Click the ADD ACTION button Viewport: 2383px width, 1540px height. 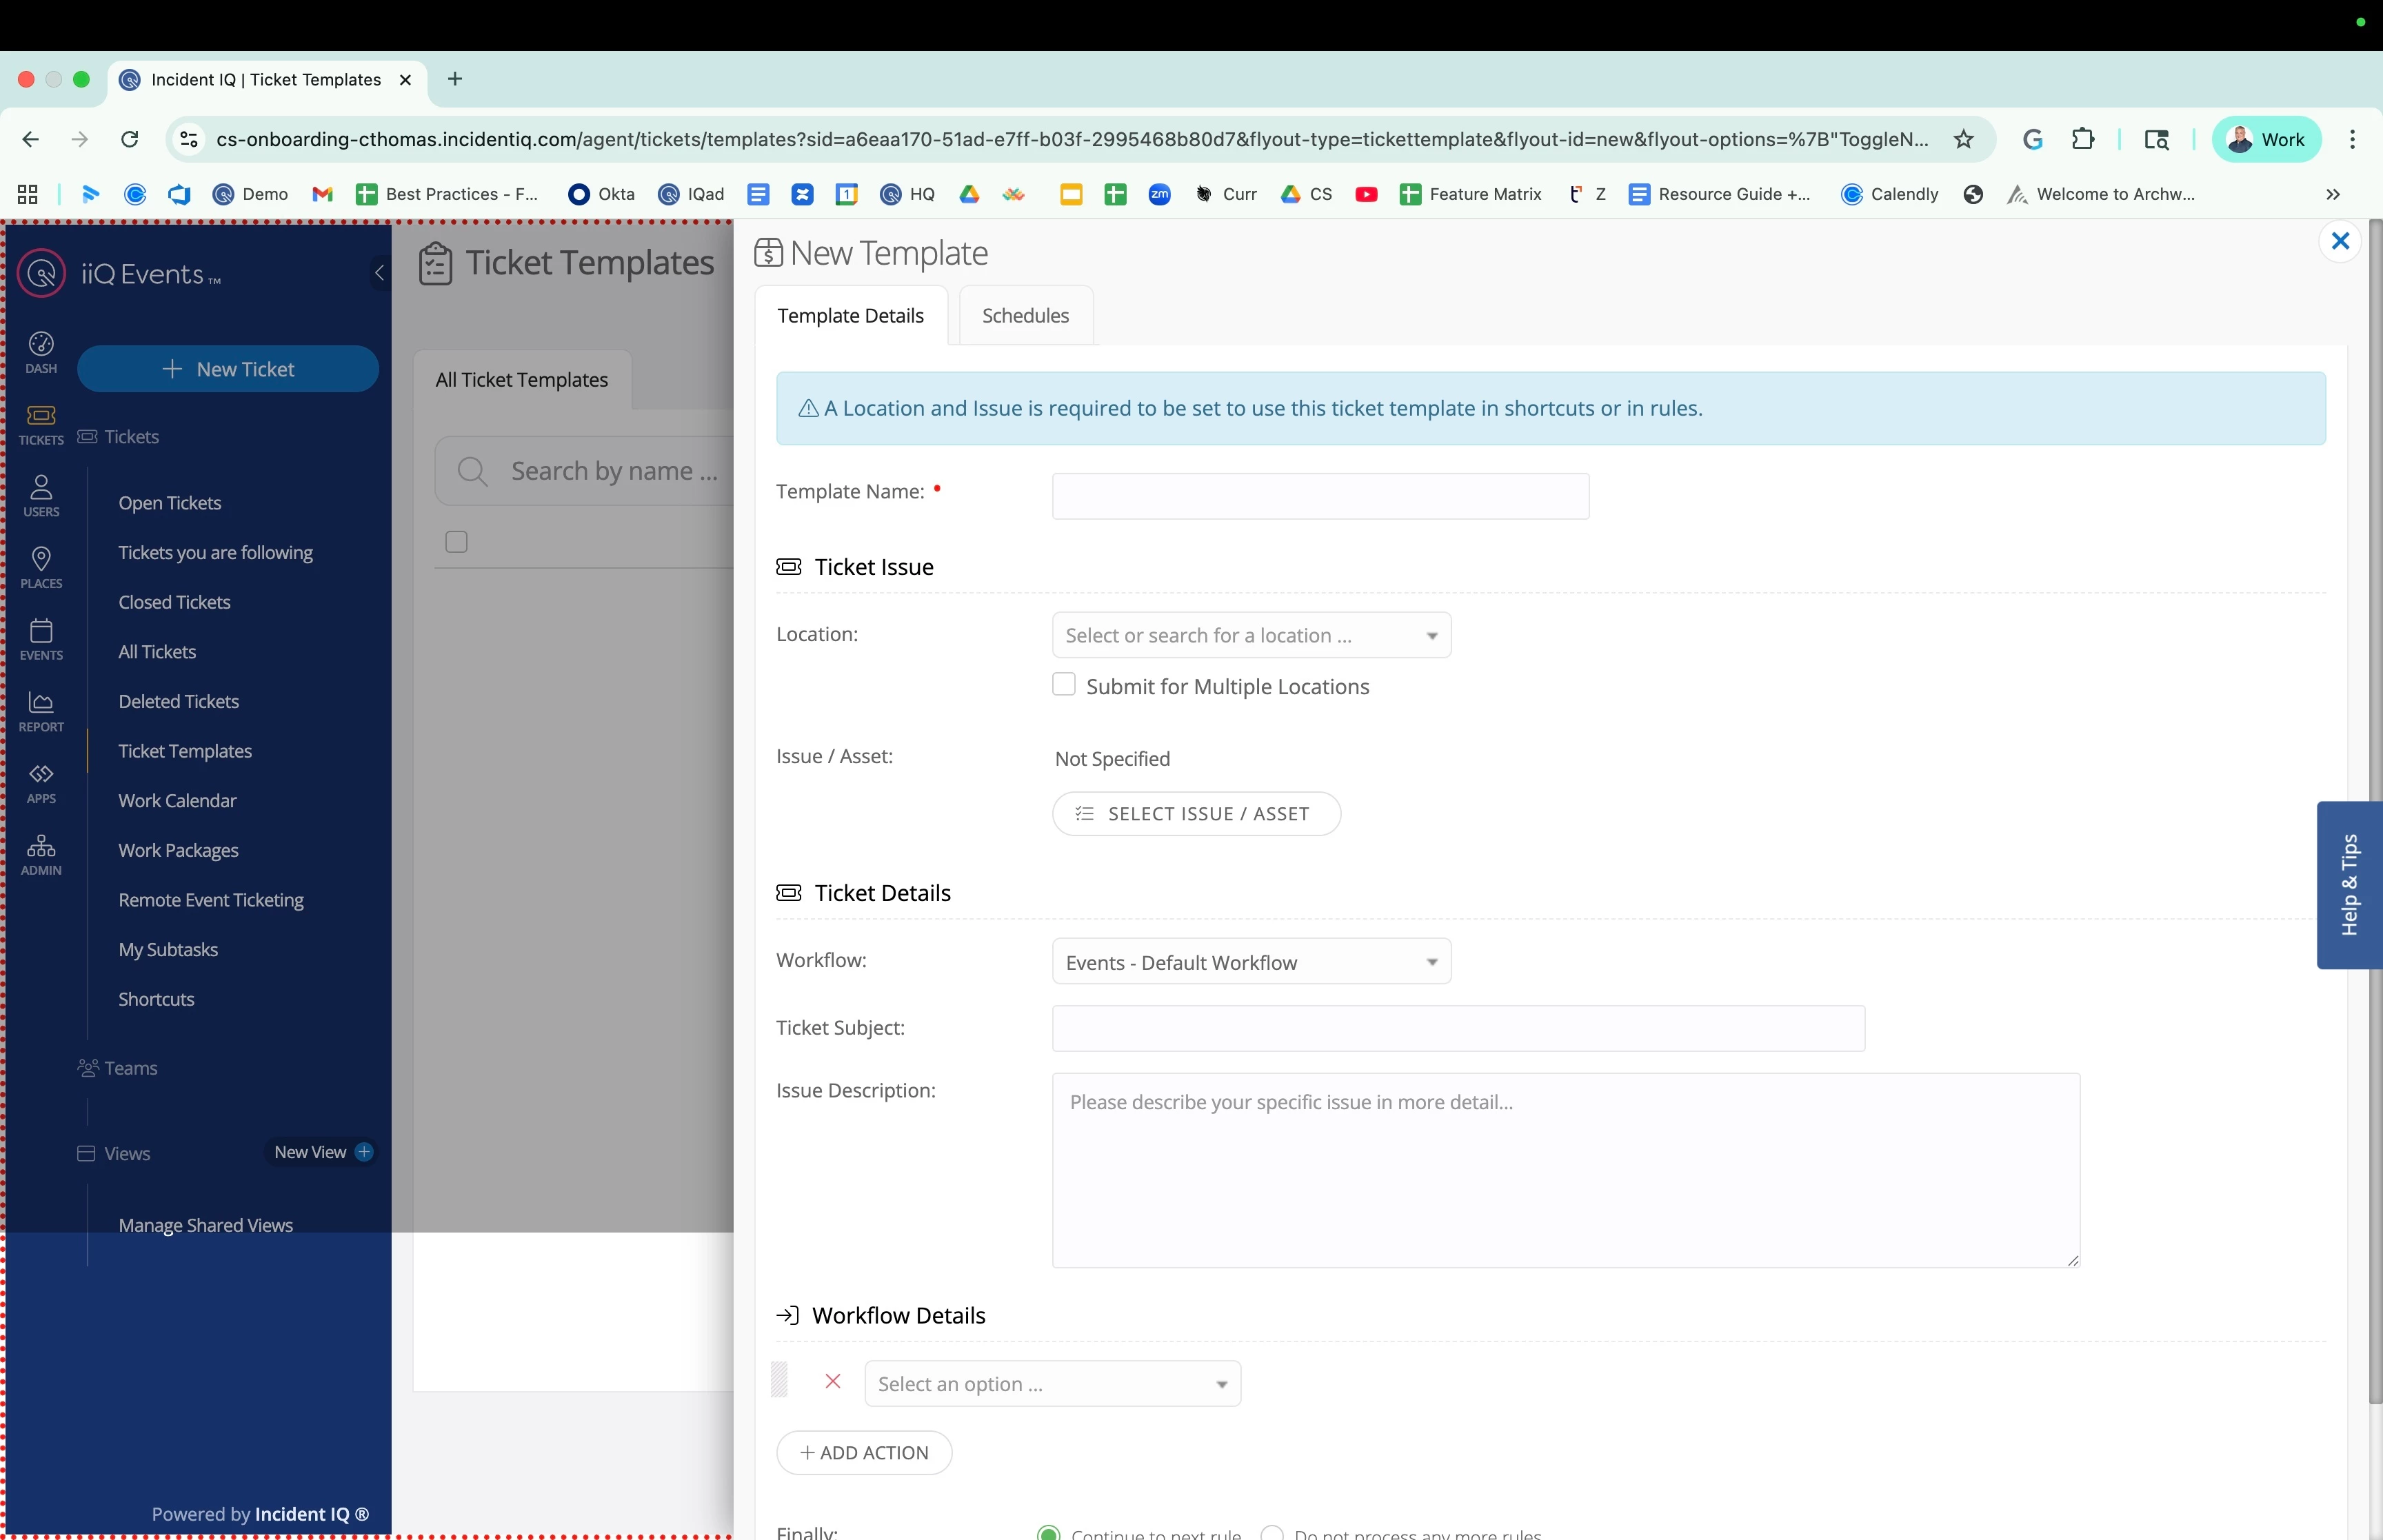tap(864, 1453)
